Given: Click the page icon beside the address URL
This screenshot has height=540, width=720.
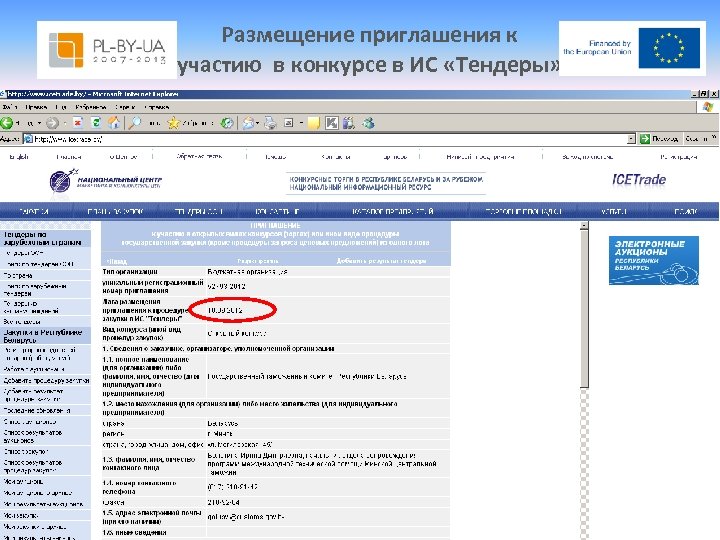Looking at the screenshot, I should (28, 139).
